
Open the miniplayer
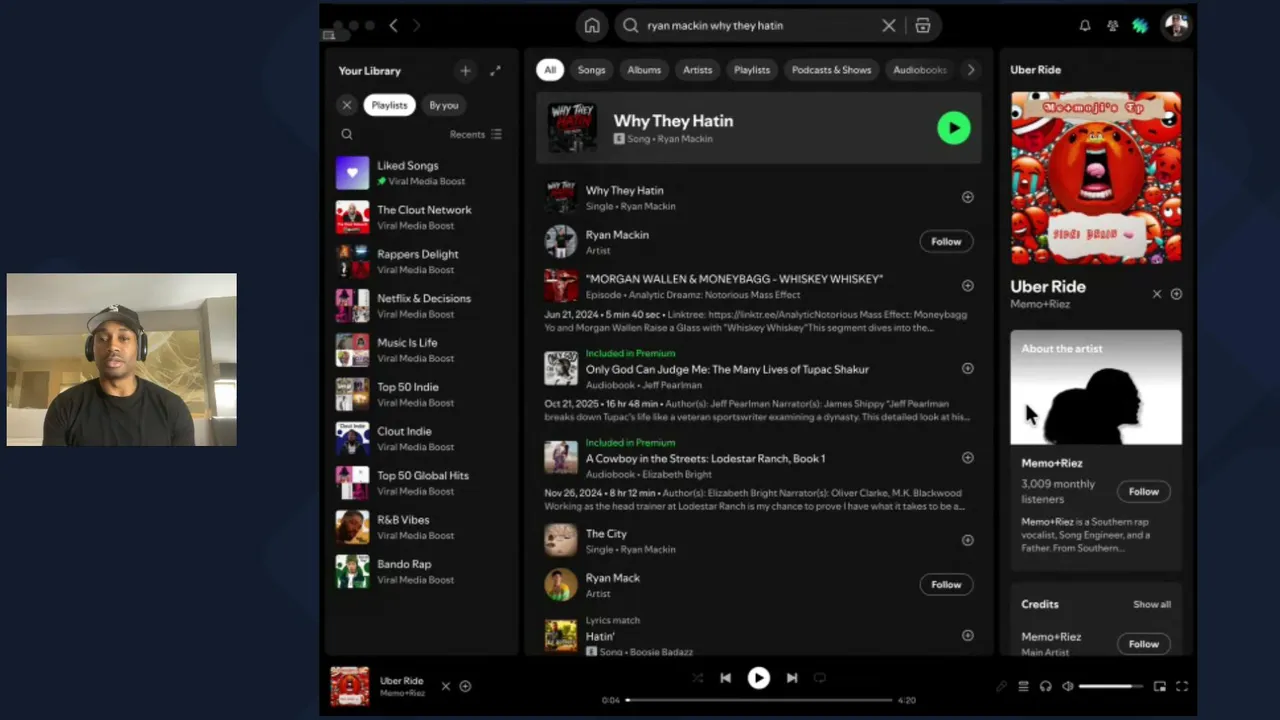tap(1160, 686)
